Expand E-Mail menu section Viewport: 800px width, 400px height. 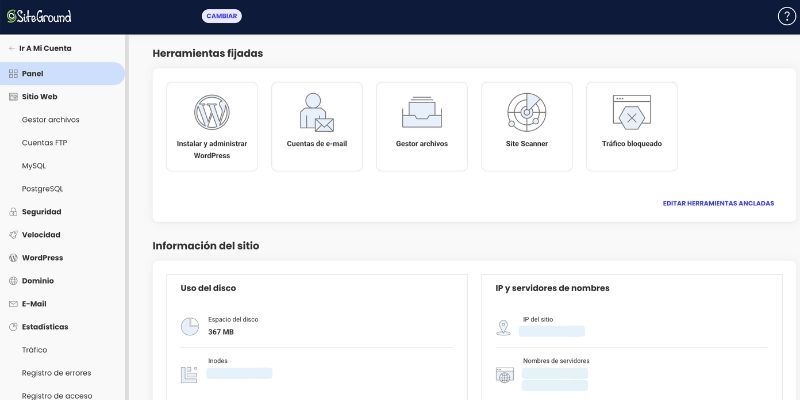click(34, 304)
